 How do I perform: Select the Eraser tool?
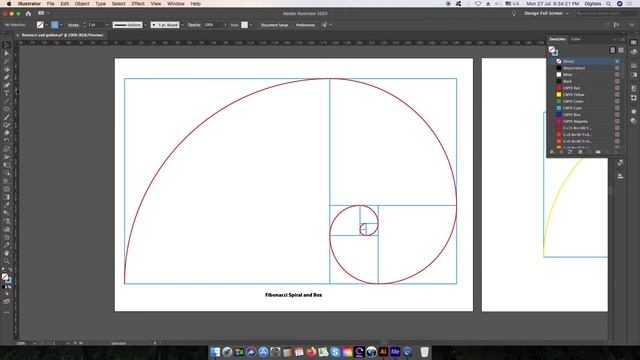[x=7, y=133]
